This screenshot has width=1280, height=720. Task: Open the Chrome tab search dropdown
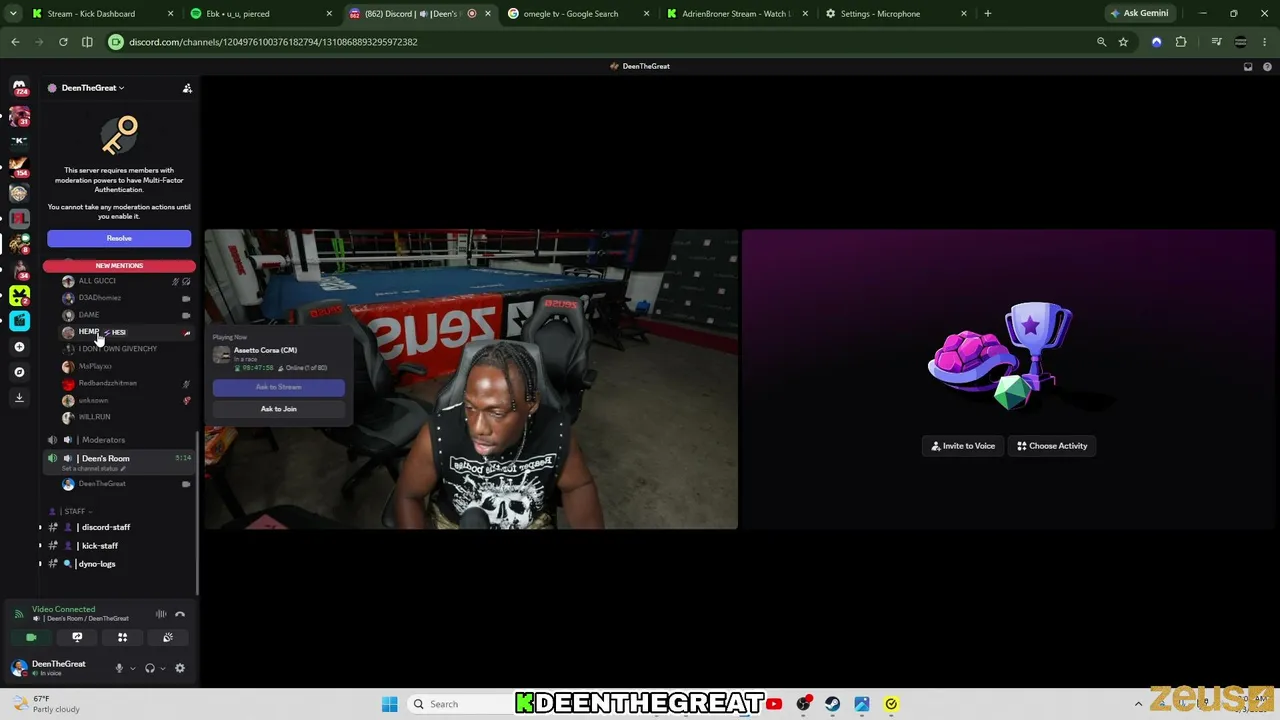pyautogui.click(x=13, y=14)
